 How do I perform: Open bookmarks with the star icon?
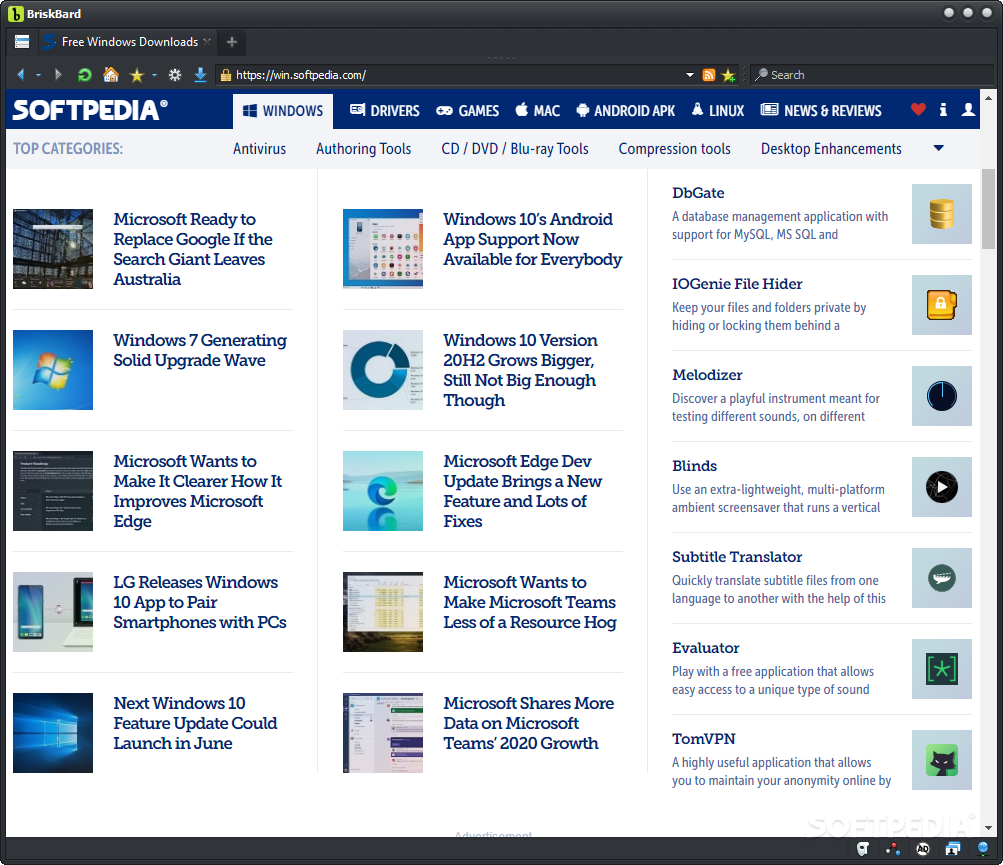tap(136, 75)
